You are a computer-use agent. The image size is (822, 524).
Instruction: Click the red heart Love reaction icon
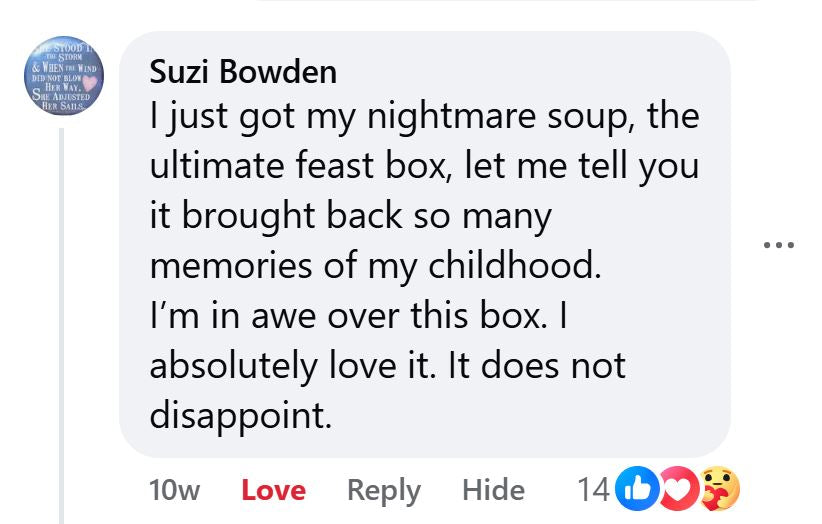pos(677,489)
